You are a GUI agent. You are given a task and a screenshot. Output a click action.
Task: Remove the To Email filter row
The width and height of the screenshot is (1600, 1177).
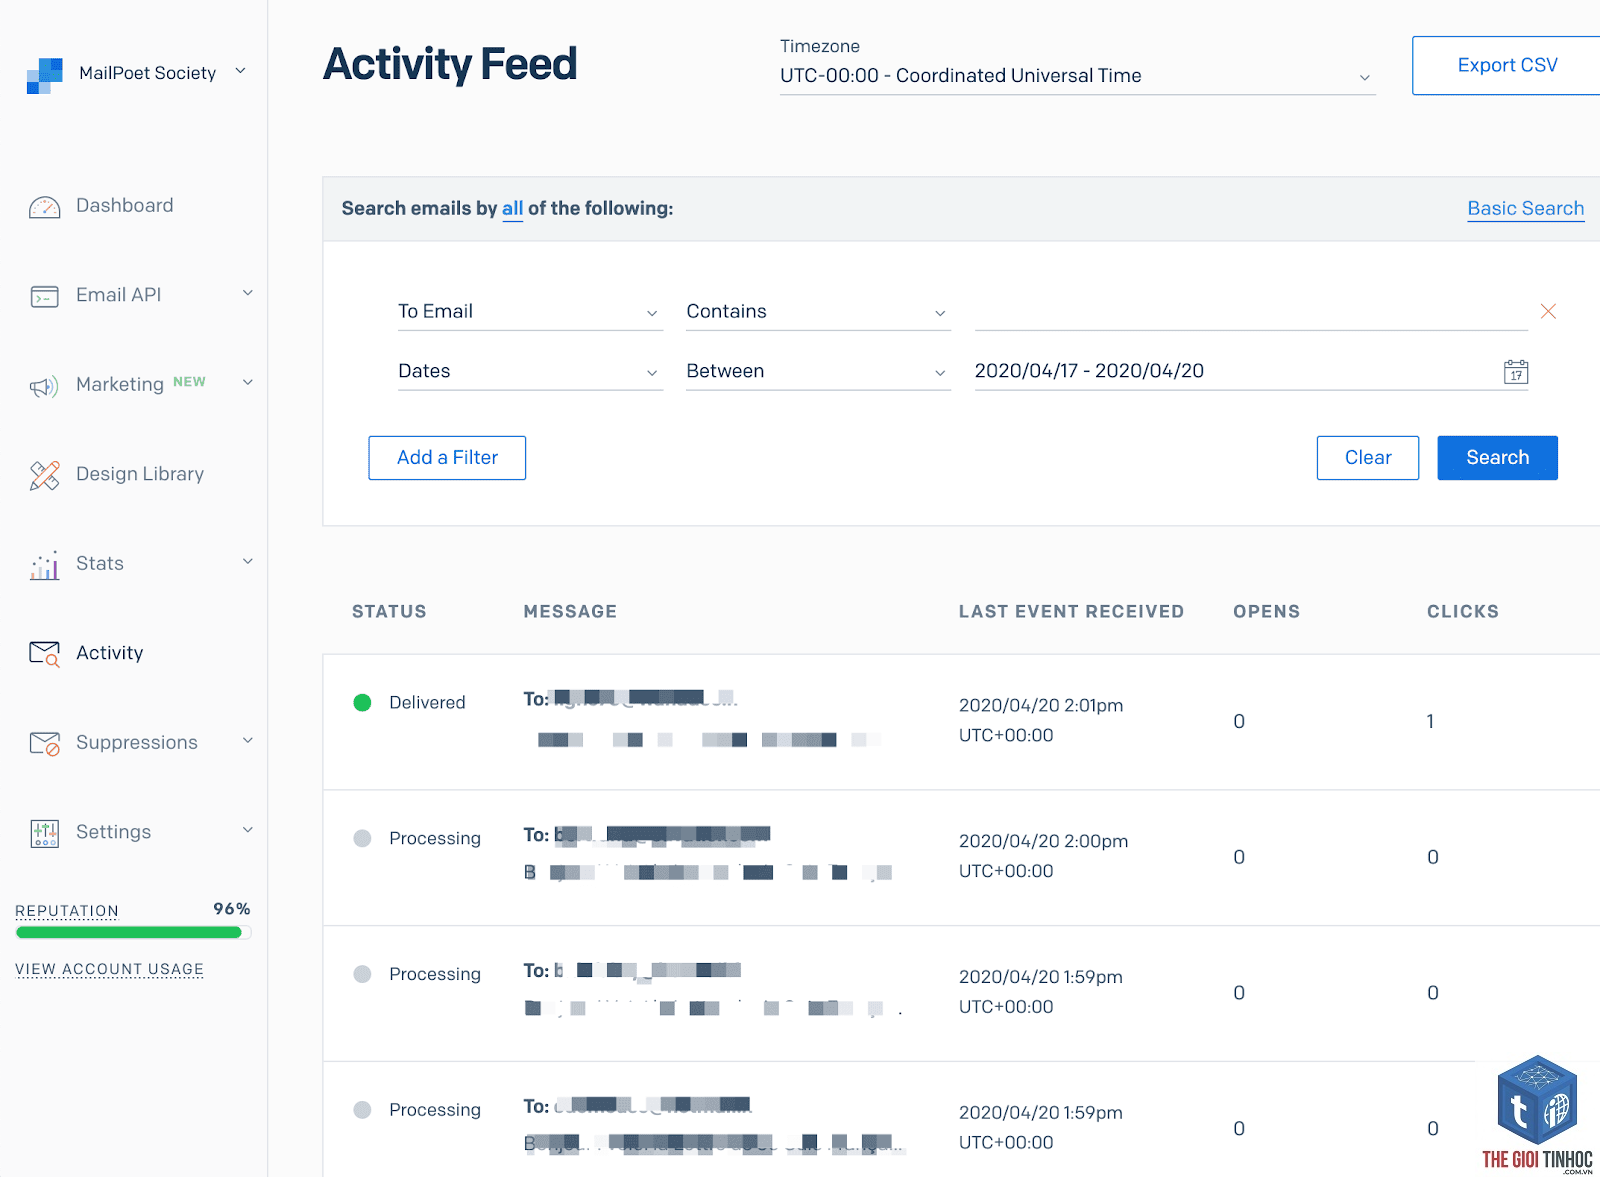coord(1548,311)
